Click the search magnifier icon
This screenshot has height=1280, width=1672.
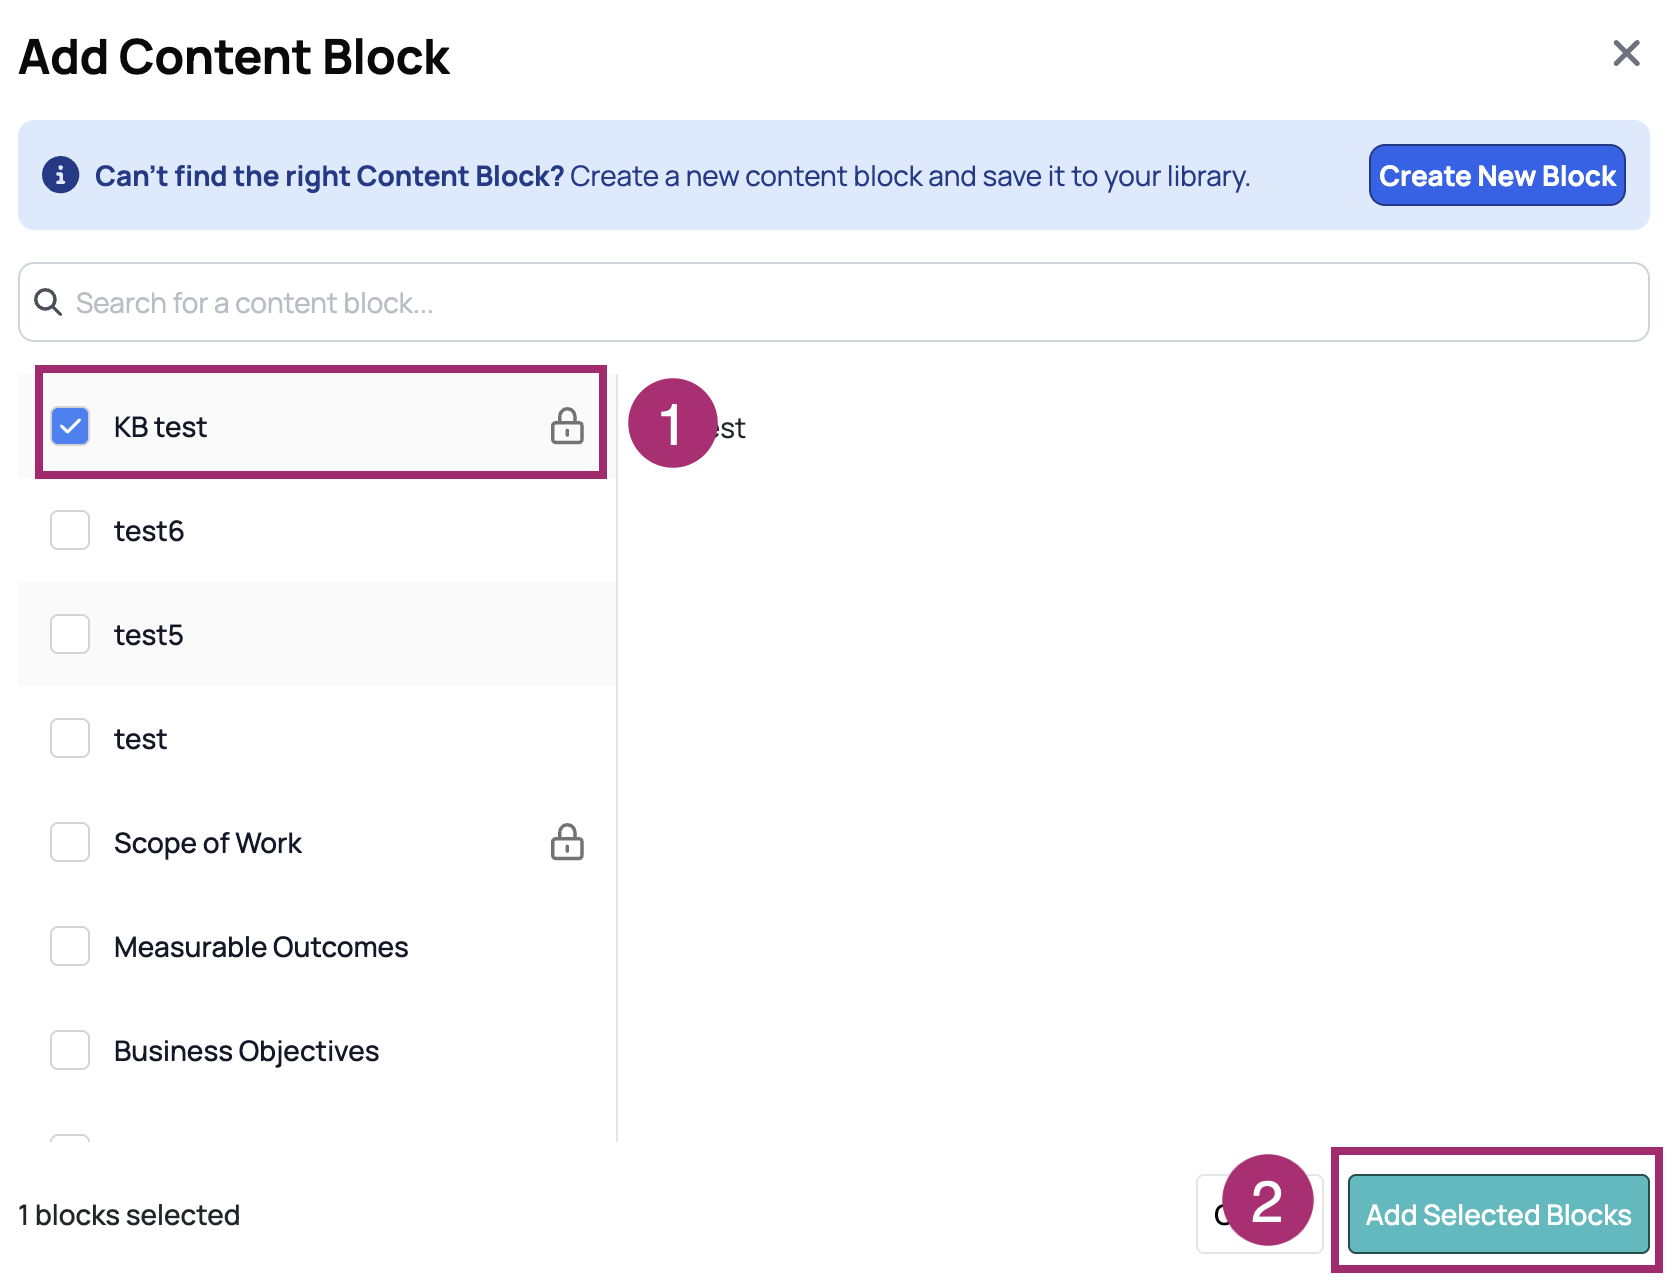(48, 302)
